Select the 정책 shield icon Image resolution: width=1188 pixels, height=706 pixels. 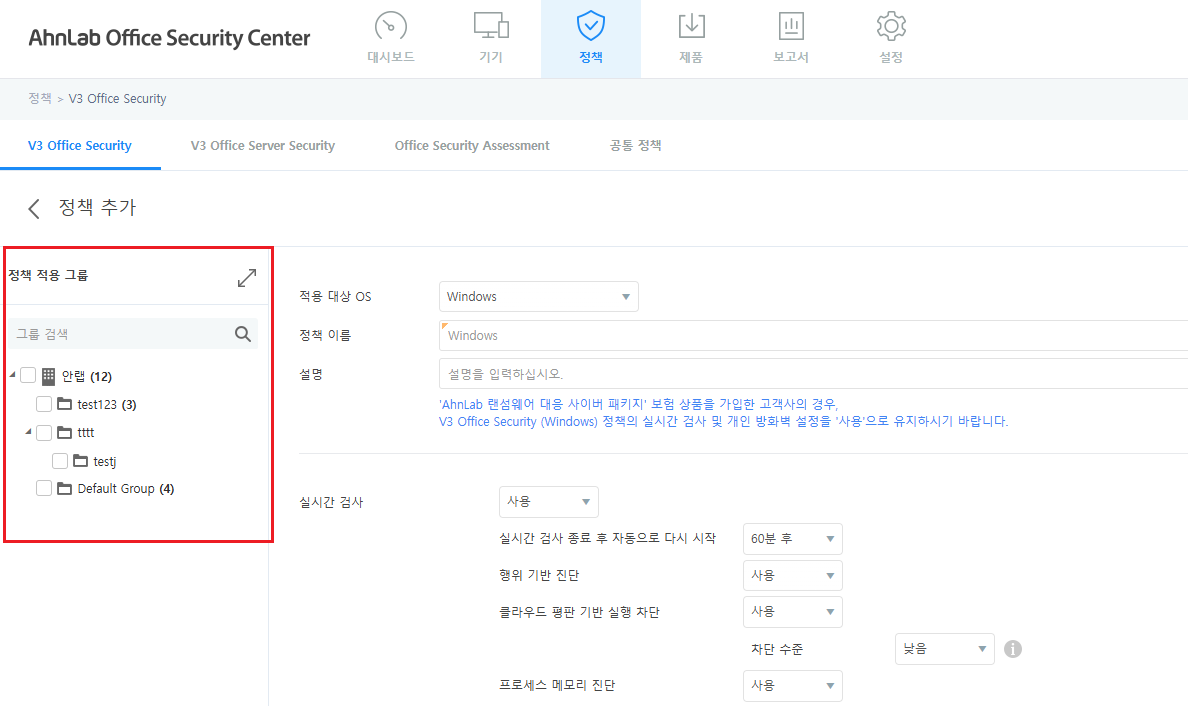click(591, 26)
